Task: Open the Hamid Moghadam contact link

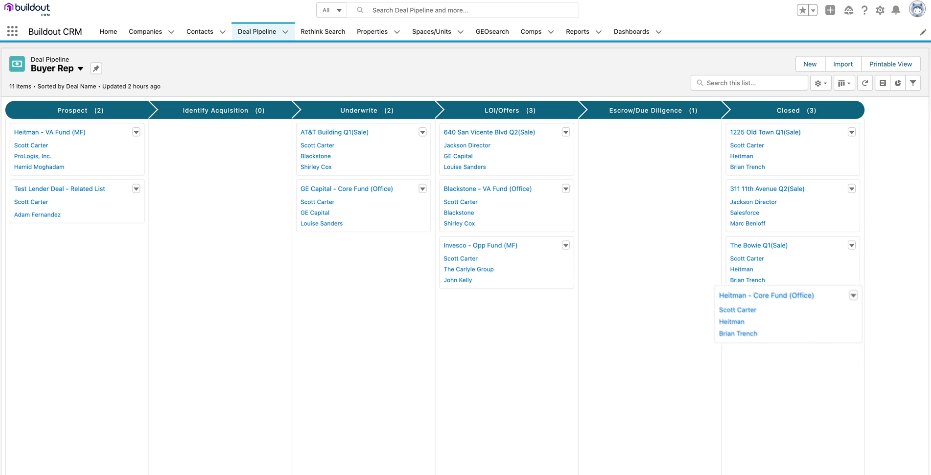Action: pos(39,167)
